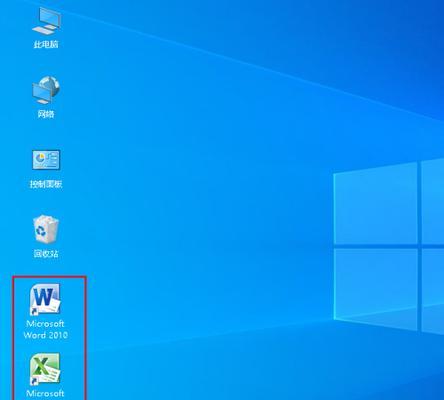Click the 网络 label under the Network icon
444x400 pixels.
coord(46,114)
